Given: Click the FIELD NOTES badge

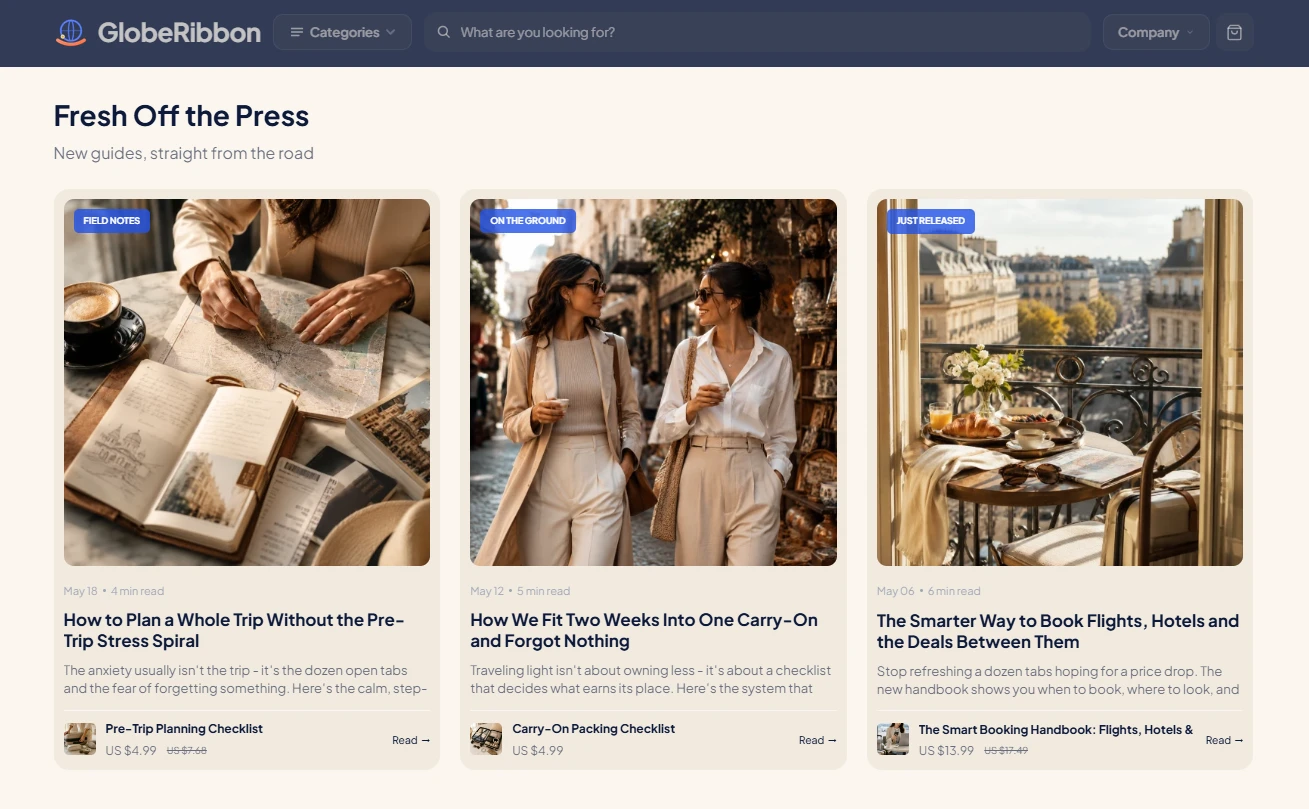Looking at the screenshot, I should pyautogui.click(x=112, y=221).
